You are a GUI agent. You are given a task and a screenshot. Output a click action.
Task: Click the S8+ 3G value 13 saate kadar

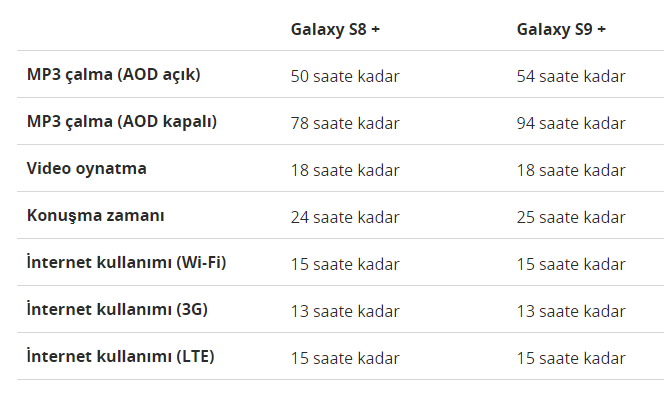pos(345,312)
